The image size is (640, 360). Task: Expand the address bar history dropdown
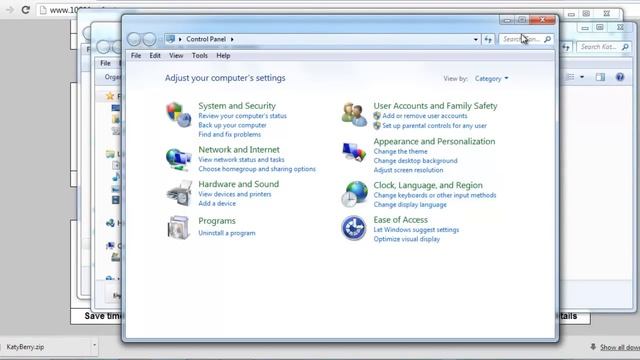click(476, 39)
